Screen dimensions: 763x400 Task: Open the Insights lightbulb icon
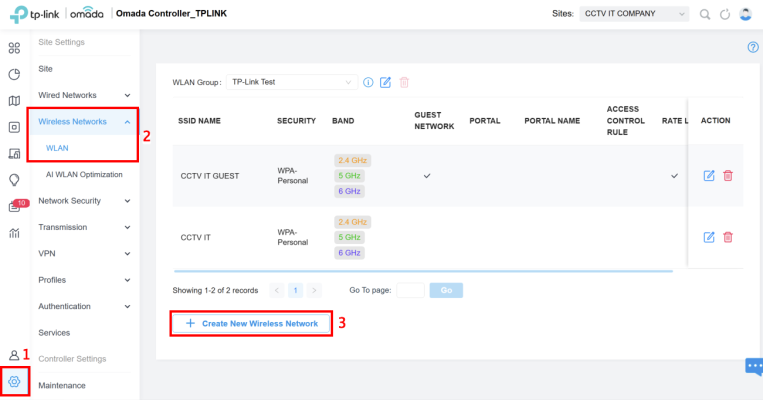click(14, 180)
